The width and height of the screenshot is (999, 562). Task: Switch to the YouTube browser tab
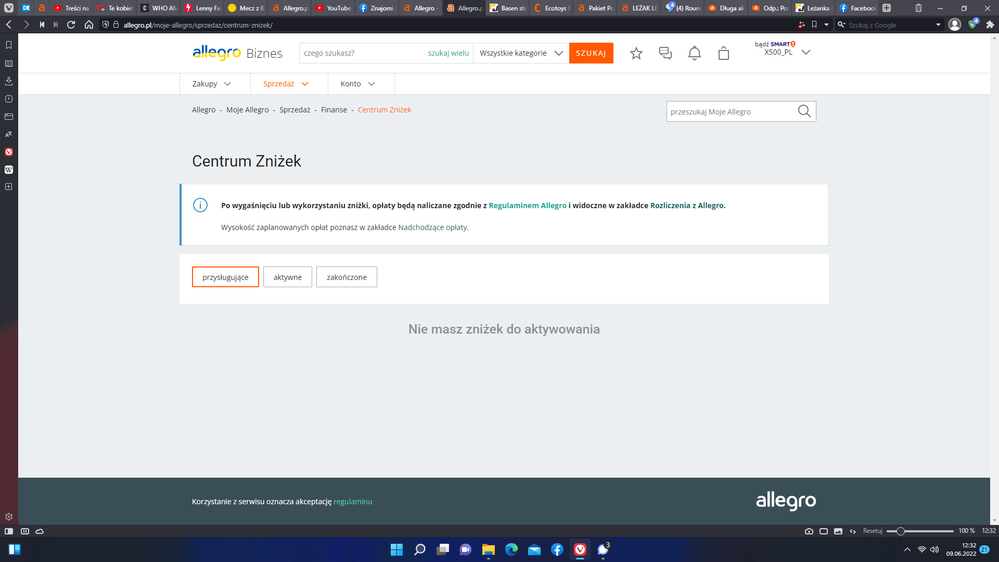[x=333, y=8]
